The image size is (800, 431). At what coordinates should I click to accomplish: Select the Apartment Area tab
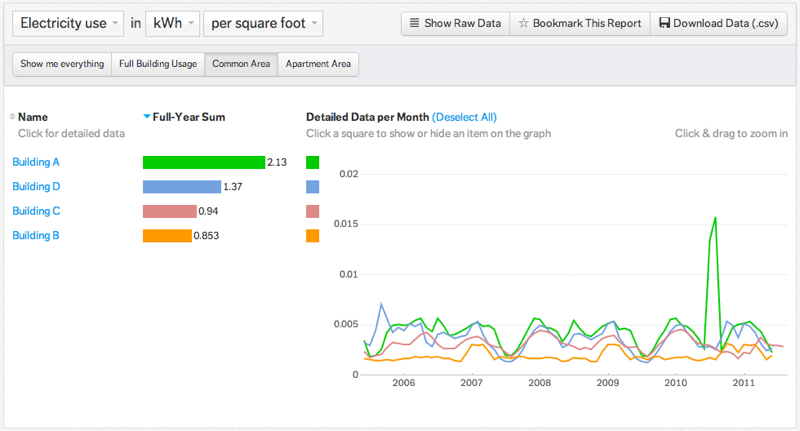pyautogui.click(x=318, y=64)
